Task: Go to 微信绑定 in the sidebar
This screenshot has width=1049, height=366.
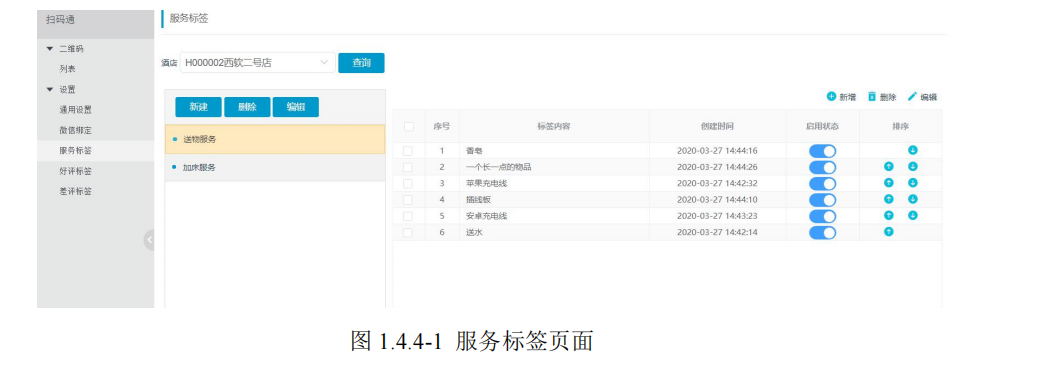Action: click(75, 130)
